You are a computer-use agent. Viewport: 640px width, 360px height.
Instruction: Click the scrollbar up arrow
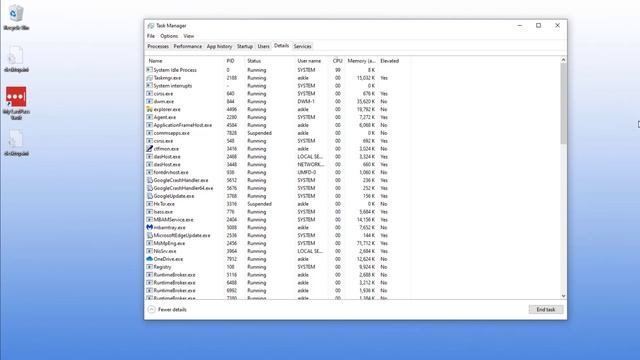click(x=563, y=60)
